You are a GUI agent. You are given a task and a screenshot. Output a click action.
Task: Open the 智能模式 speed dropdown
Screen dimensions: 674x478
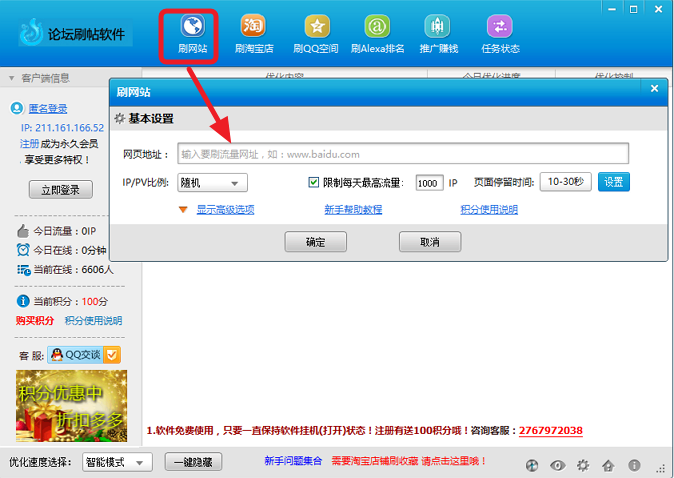[x=117, y=463]
